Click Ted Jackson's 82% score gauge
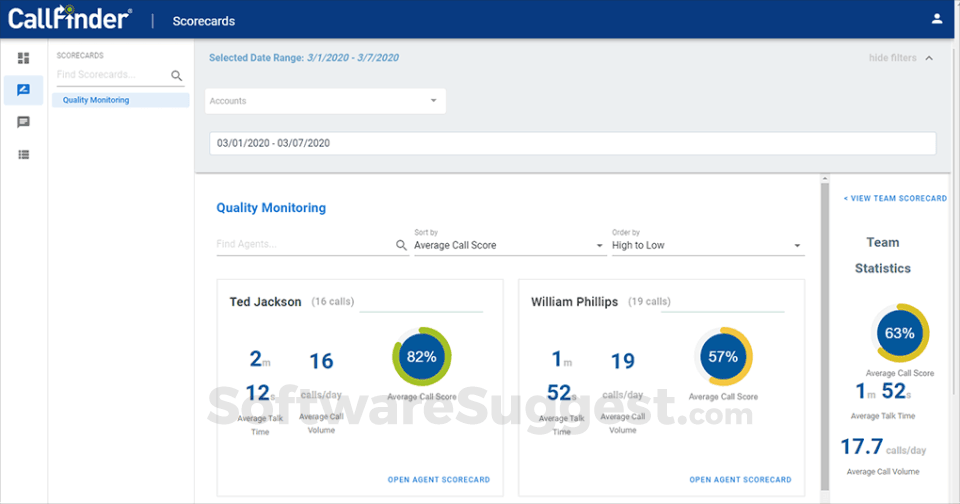The height and width of the screenshot is (504, 960). (422, 356)
